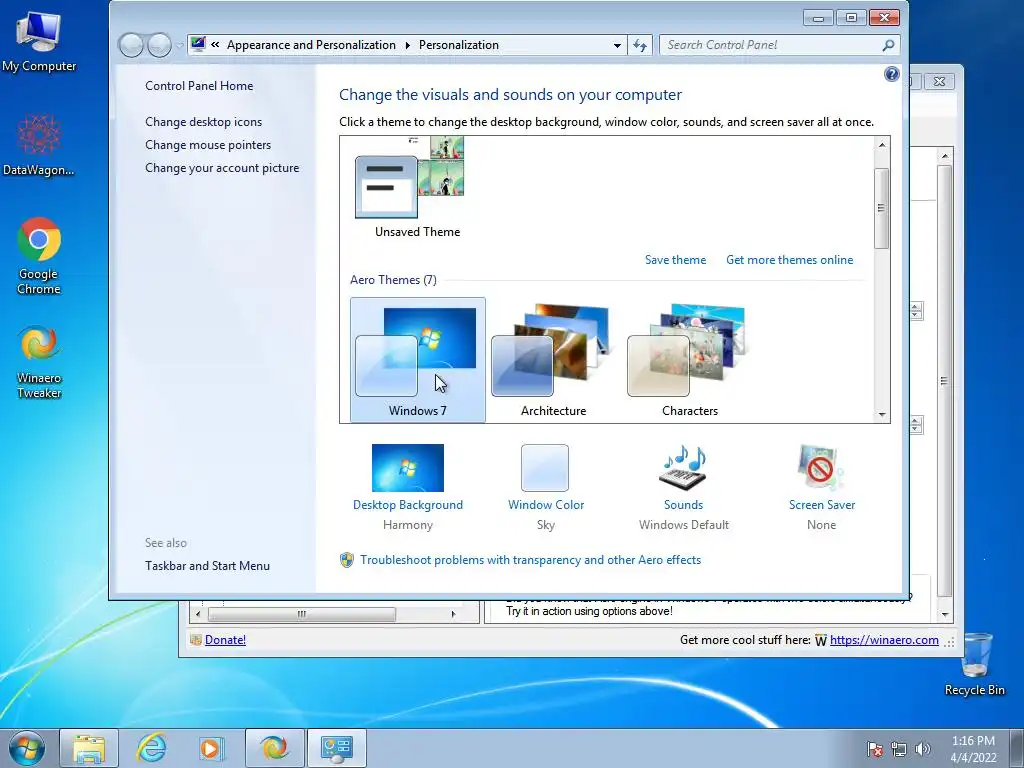Open recent pages dropdown arrow

(x=179, y=46)
